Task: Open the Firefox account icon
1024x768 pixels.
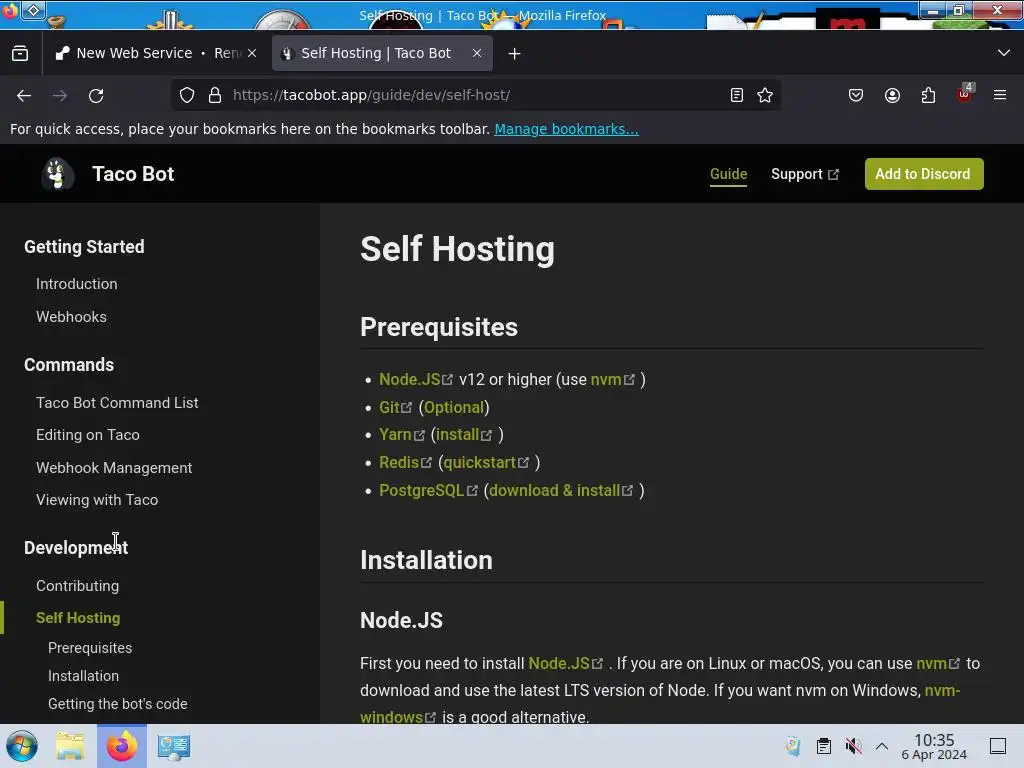Action: 892,95
